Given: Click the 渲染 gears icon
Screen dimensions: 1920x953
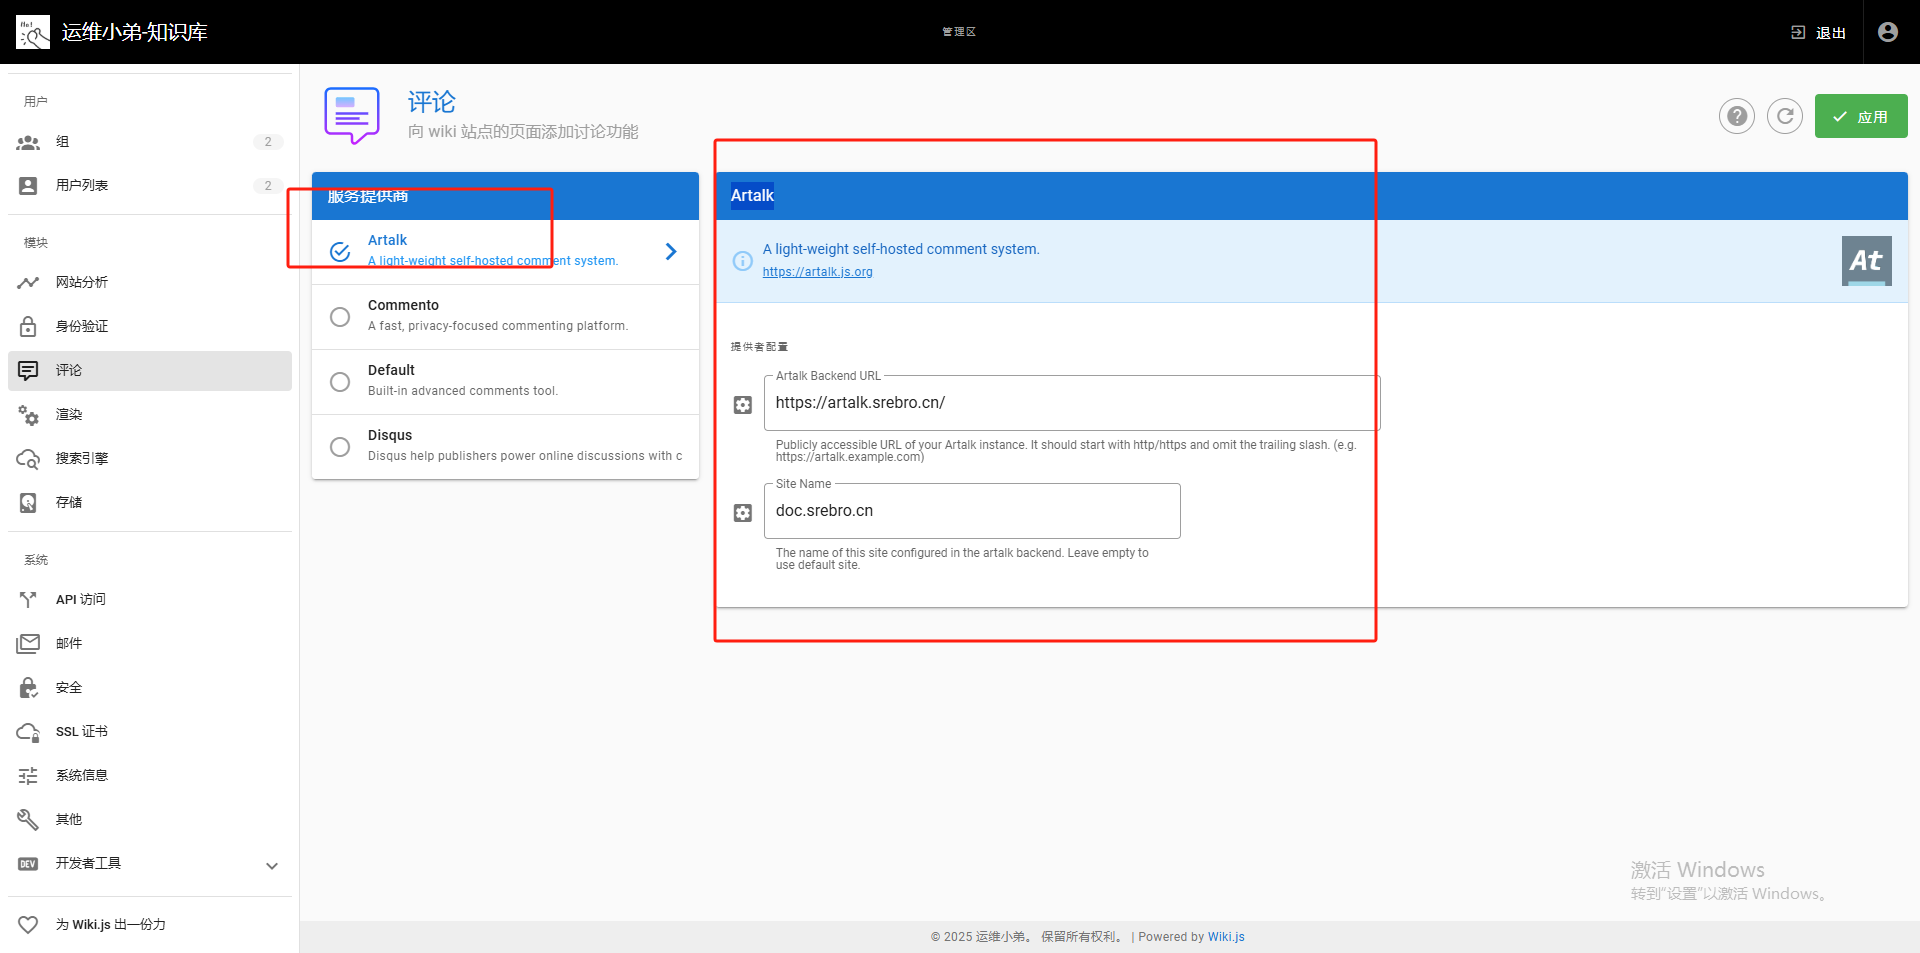Looking at the screenshot, I should [x=28, y=415].
